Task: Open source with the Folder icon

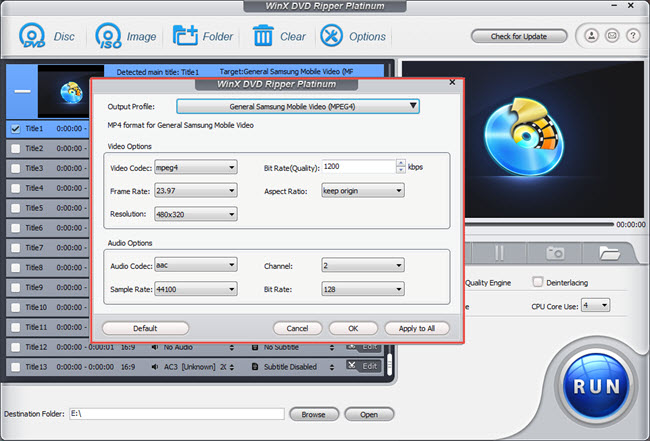Action: (185, 36)
